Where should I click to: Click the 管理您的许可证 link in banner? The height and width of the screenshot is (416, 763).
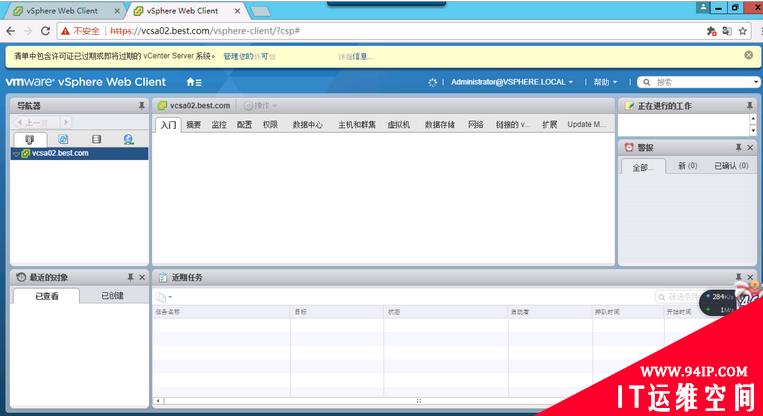point(249,56)
